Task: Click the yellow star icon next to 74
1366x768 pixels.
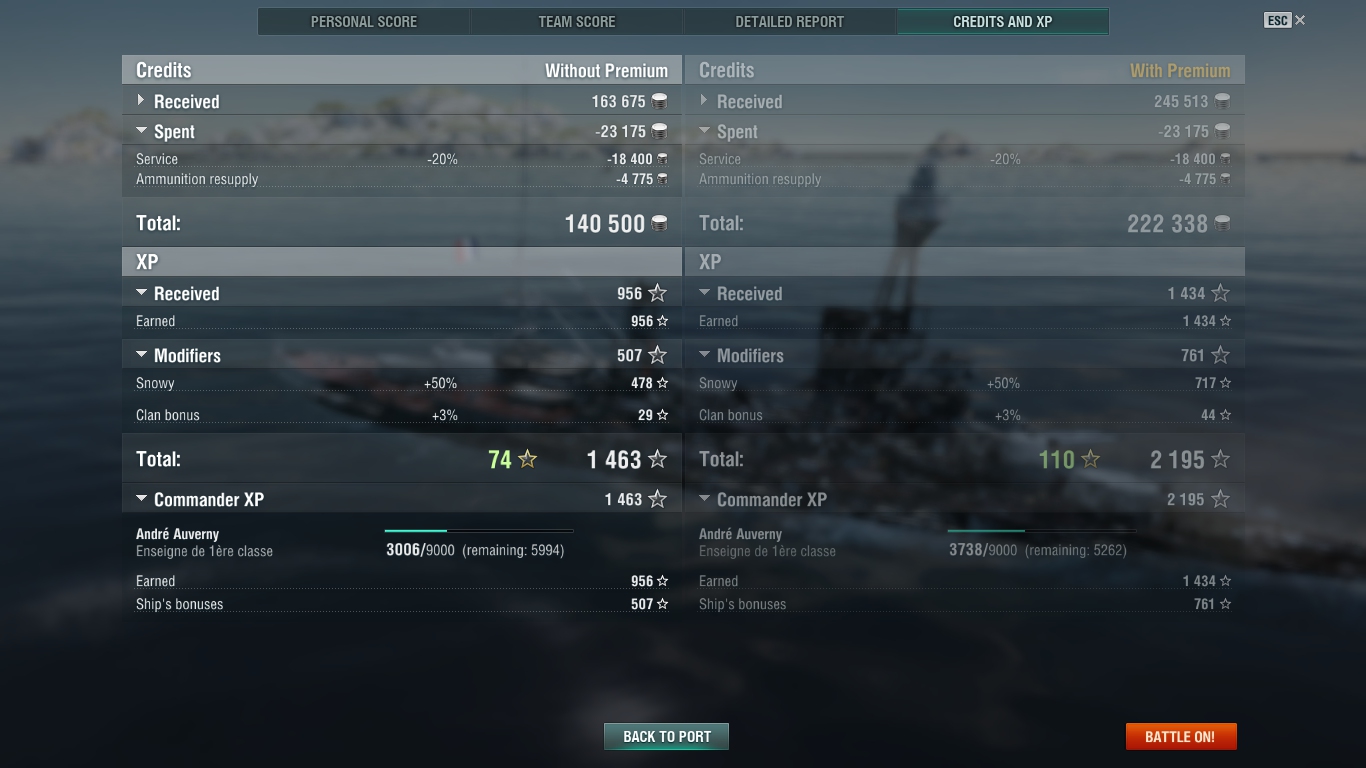Action: coord(527,459)
